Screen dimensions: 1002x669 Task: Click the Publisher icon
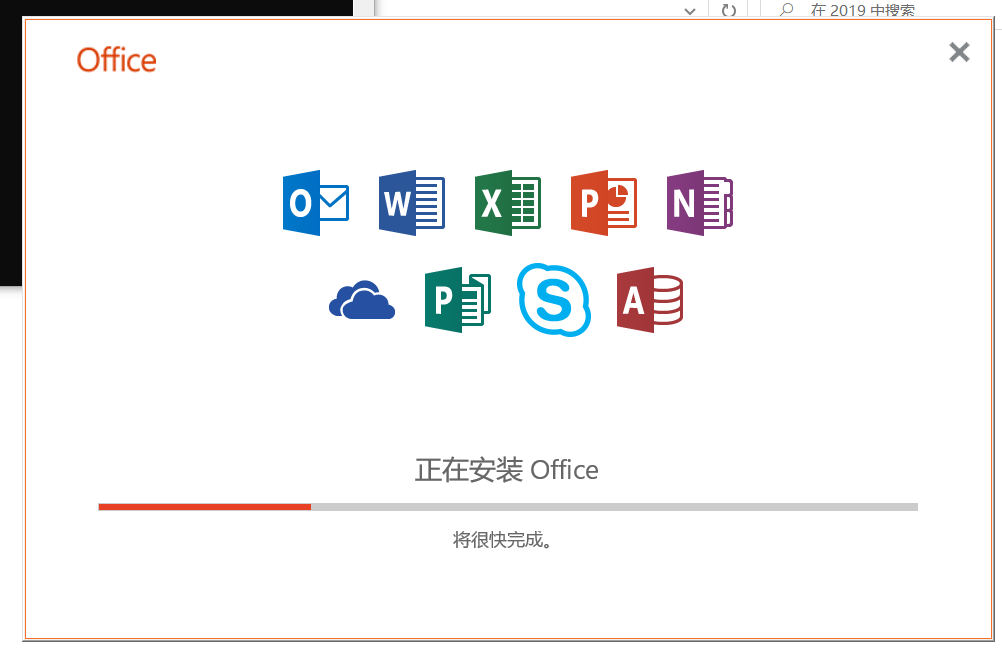point(457,300)
